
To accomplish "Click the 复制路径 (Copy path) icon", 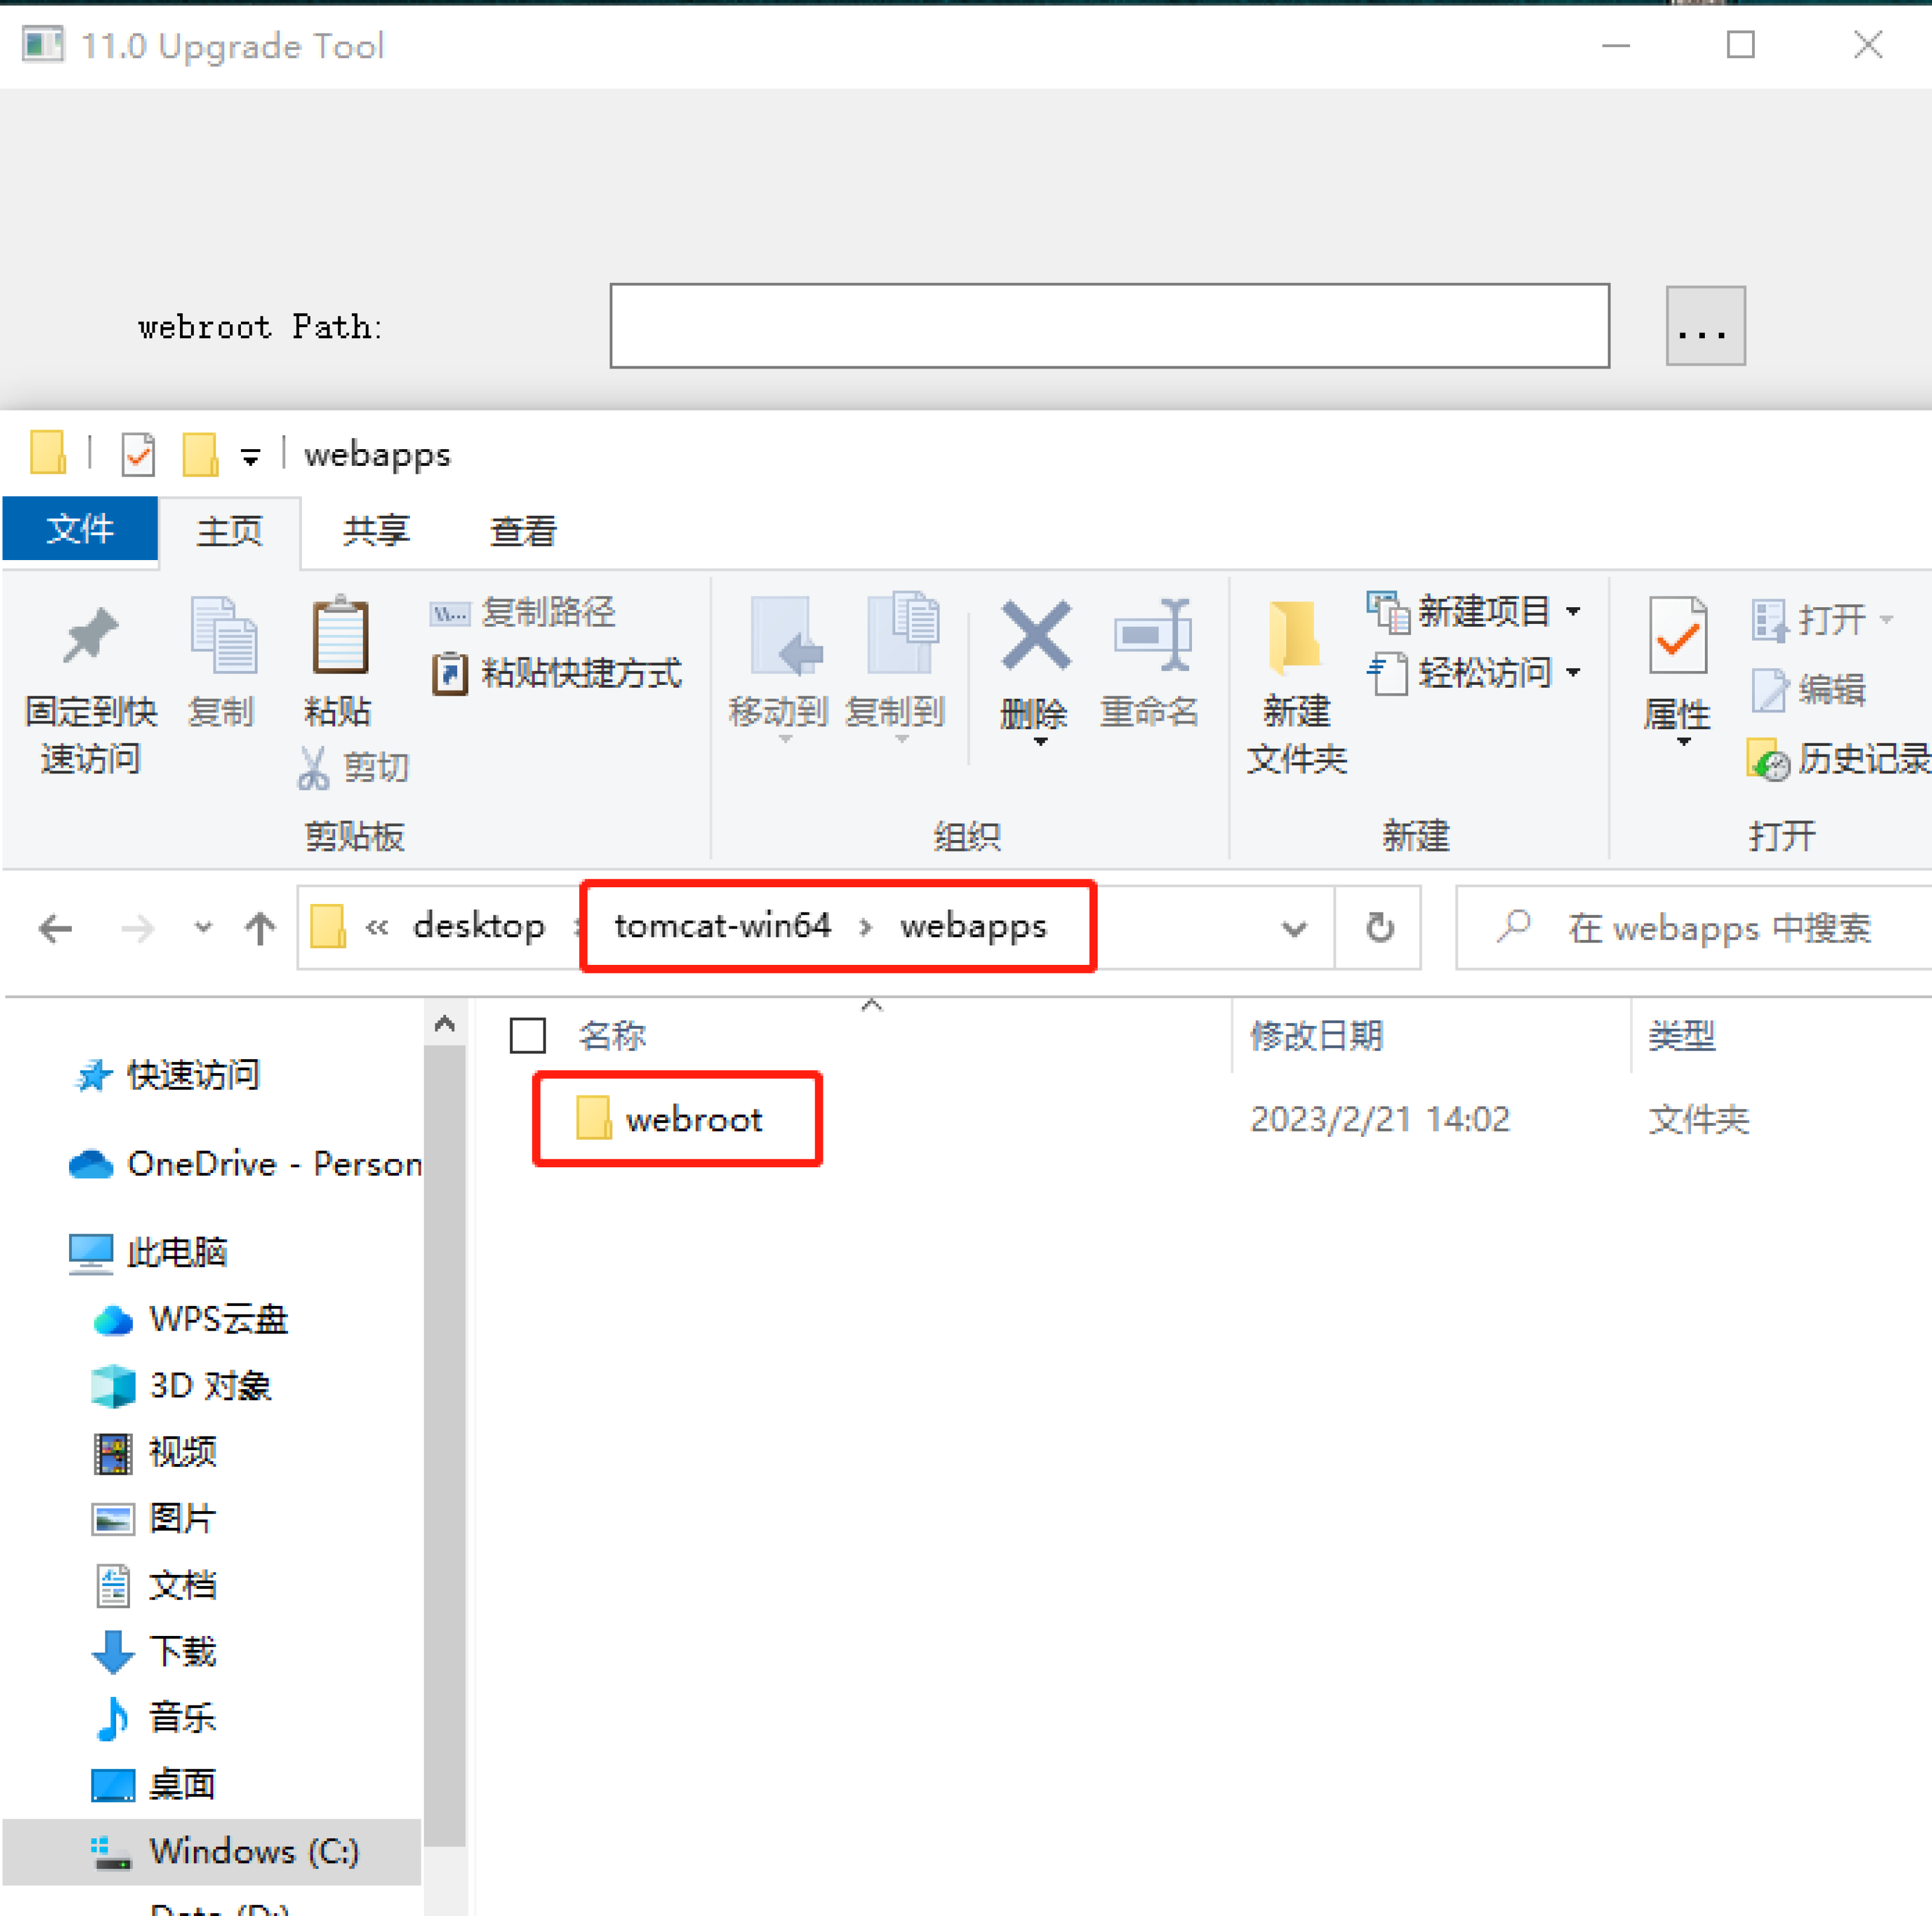I will click(450, 614).
